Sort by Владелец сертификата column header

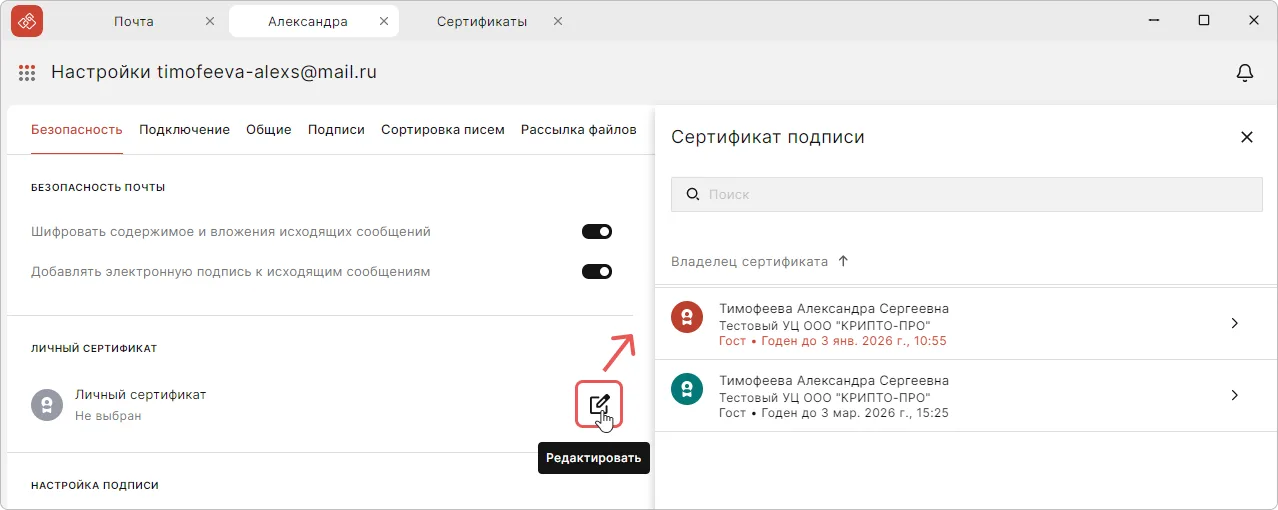[749, 261]
